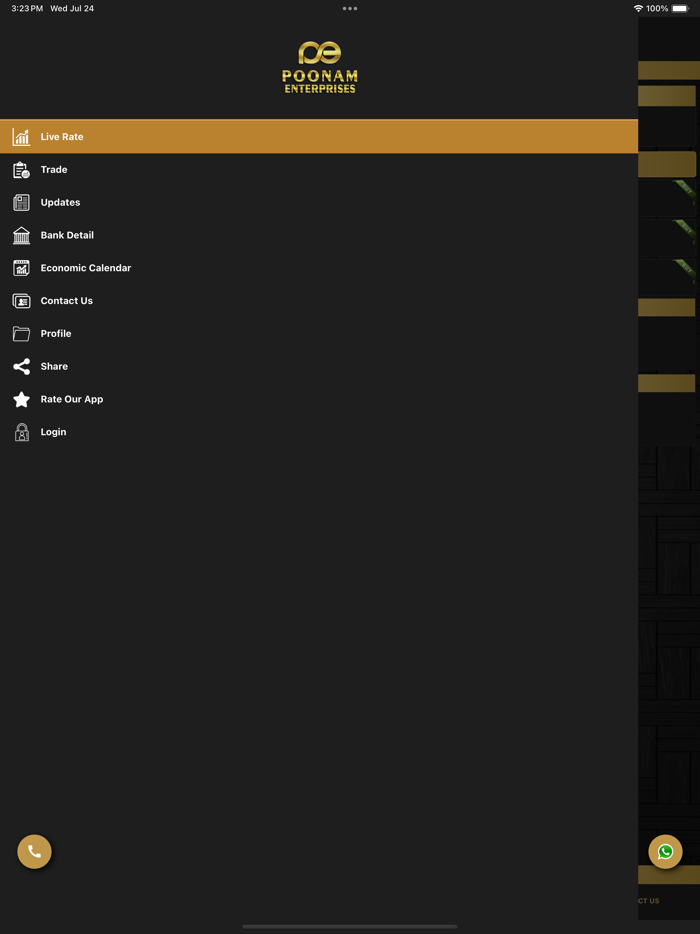
Task: Tap the Rate Our App star icon
Action: [x=21, y=399]
